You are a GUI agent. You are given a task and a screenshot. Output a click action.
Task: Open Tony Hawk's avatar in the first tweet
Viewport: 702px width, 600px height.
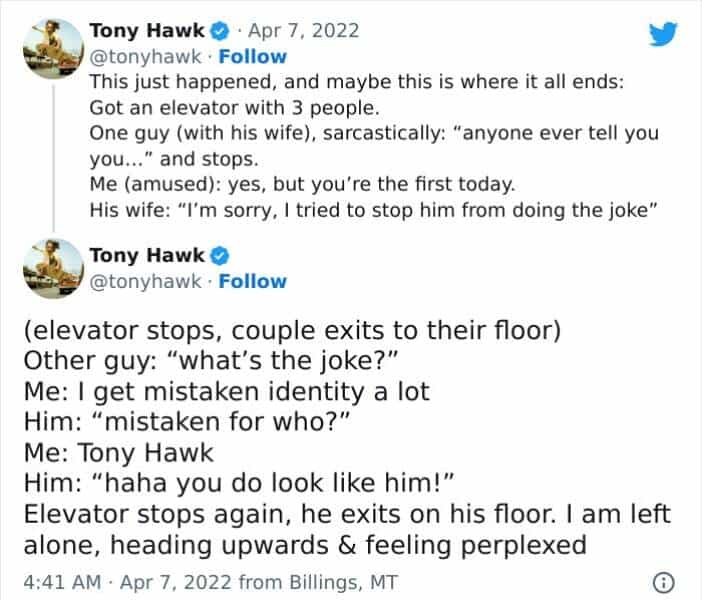[51, 45]
